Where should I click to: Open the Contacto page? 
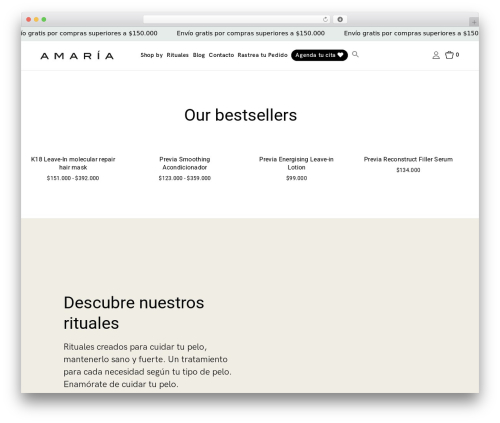[x=221, y=55]
